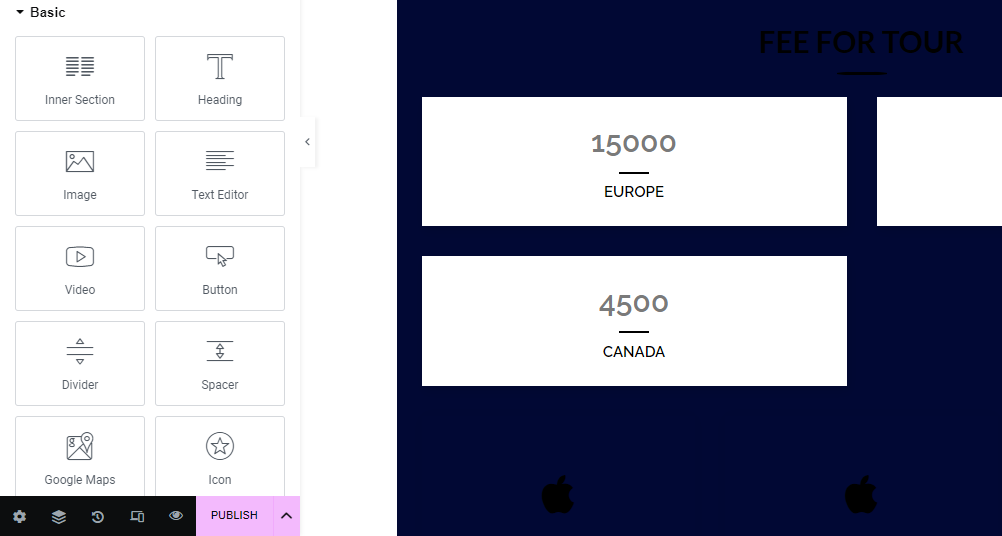Open the Navigator layers icon

(59, 517)
